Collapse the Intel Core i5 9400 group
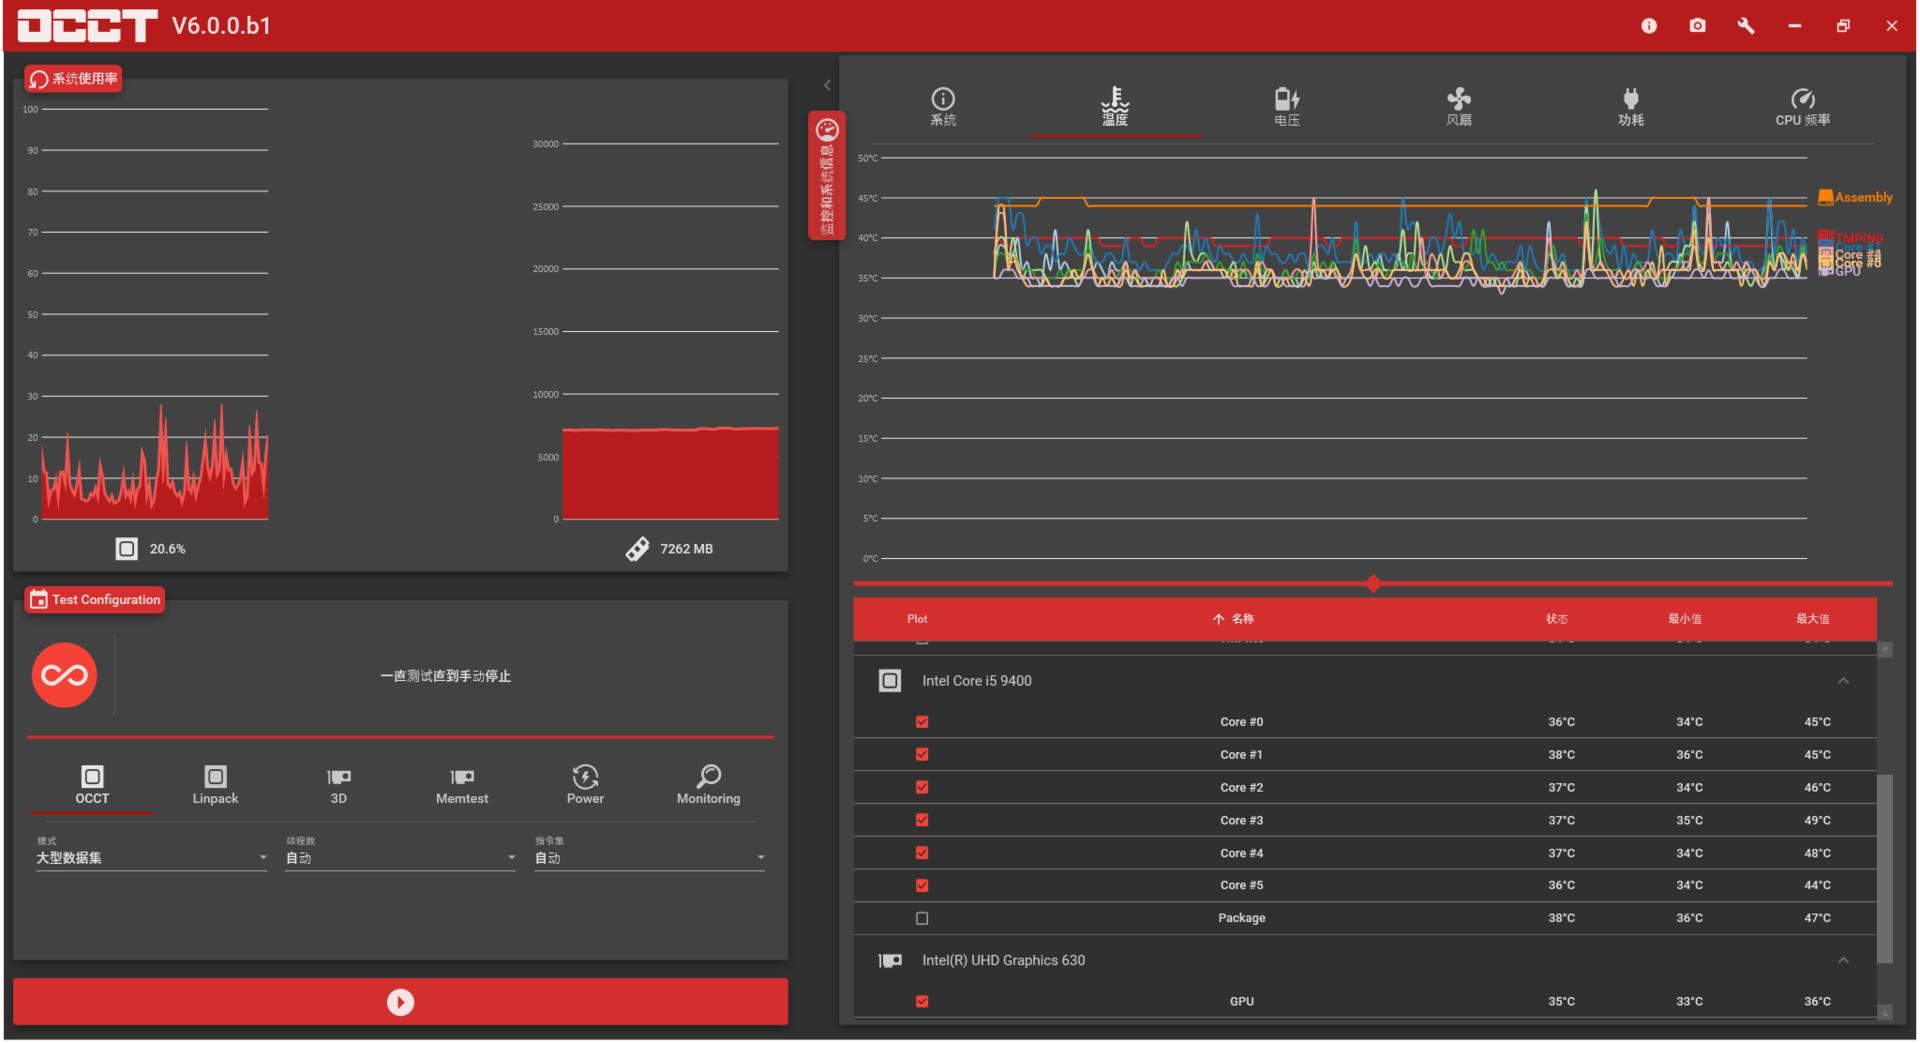This screenshot has width=1920, height=1043. [1843, 681]
